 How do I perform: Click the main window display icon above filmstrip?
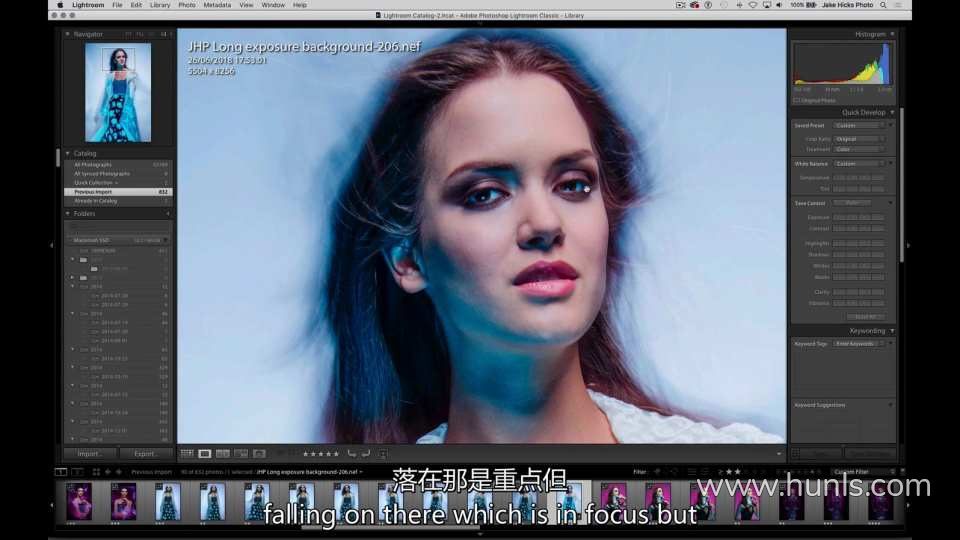(61, 471)
